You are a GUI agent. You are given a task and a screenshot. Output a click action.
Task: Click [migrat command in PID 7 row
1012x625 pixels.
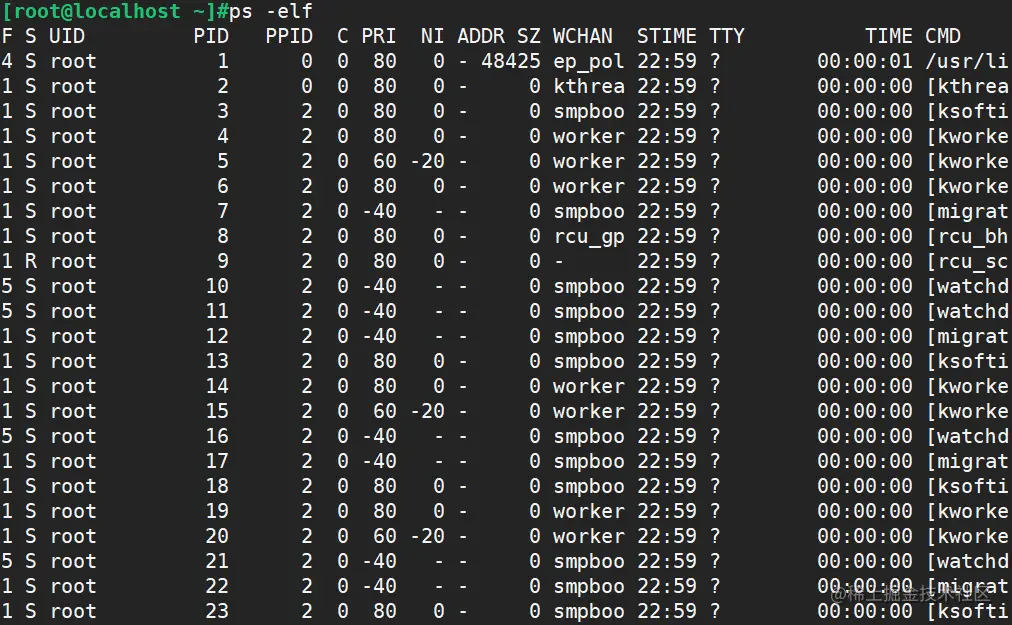click(967, 211)
